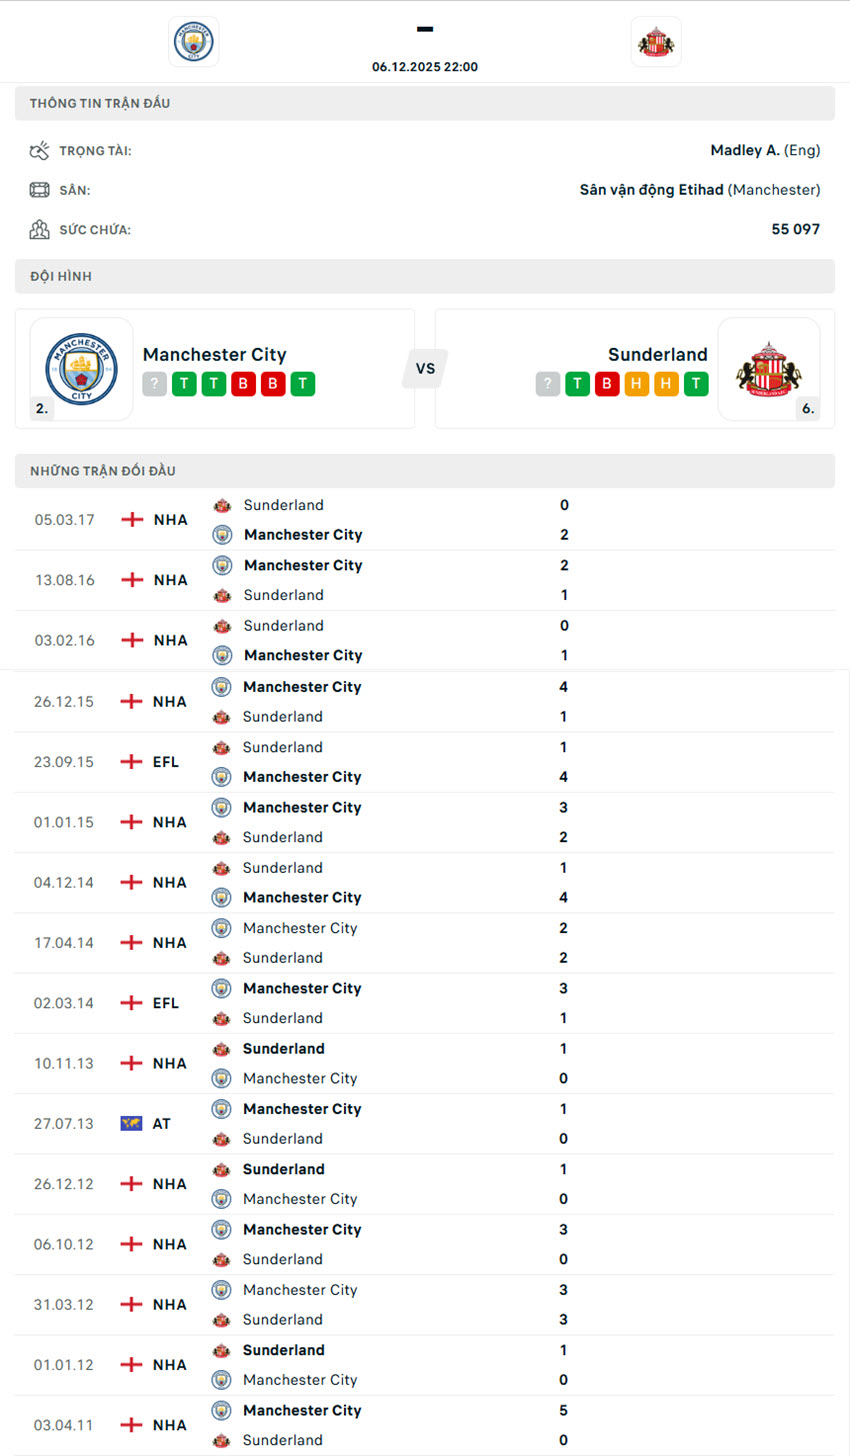Click the capacity icon beside SỨC CHỨA

point(38,229)
